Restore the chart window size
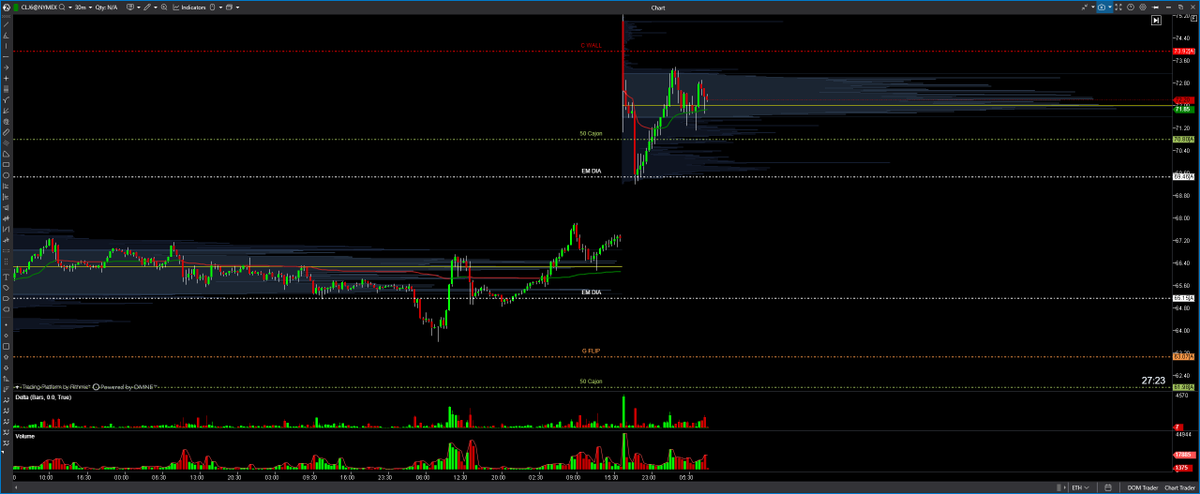This screenshot has height=494, width=1200. tap(1180, 7)
